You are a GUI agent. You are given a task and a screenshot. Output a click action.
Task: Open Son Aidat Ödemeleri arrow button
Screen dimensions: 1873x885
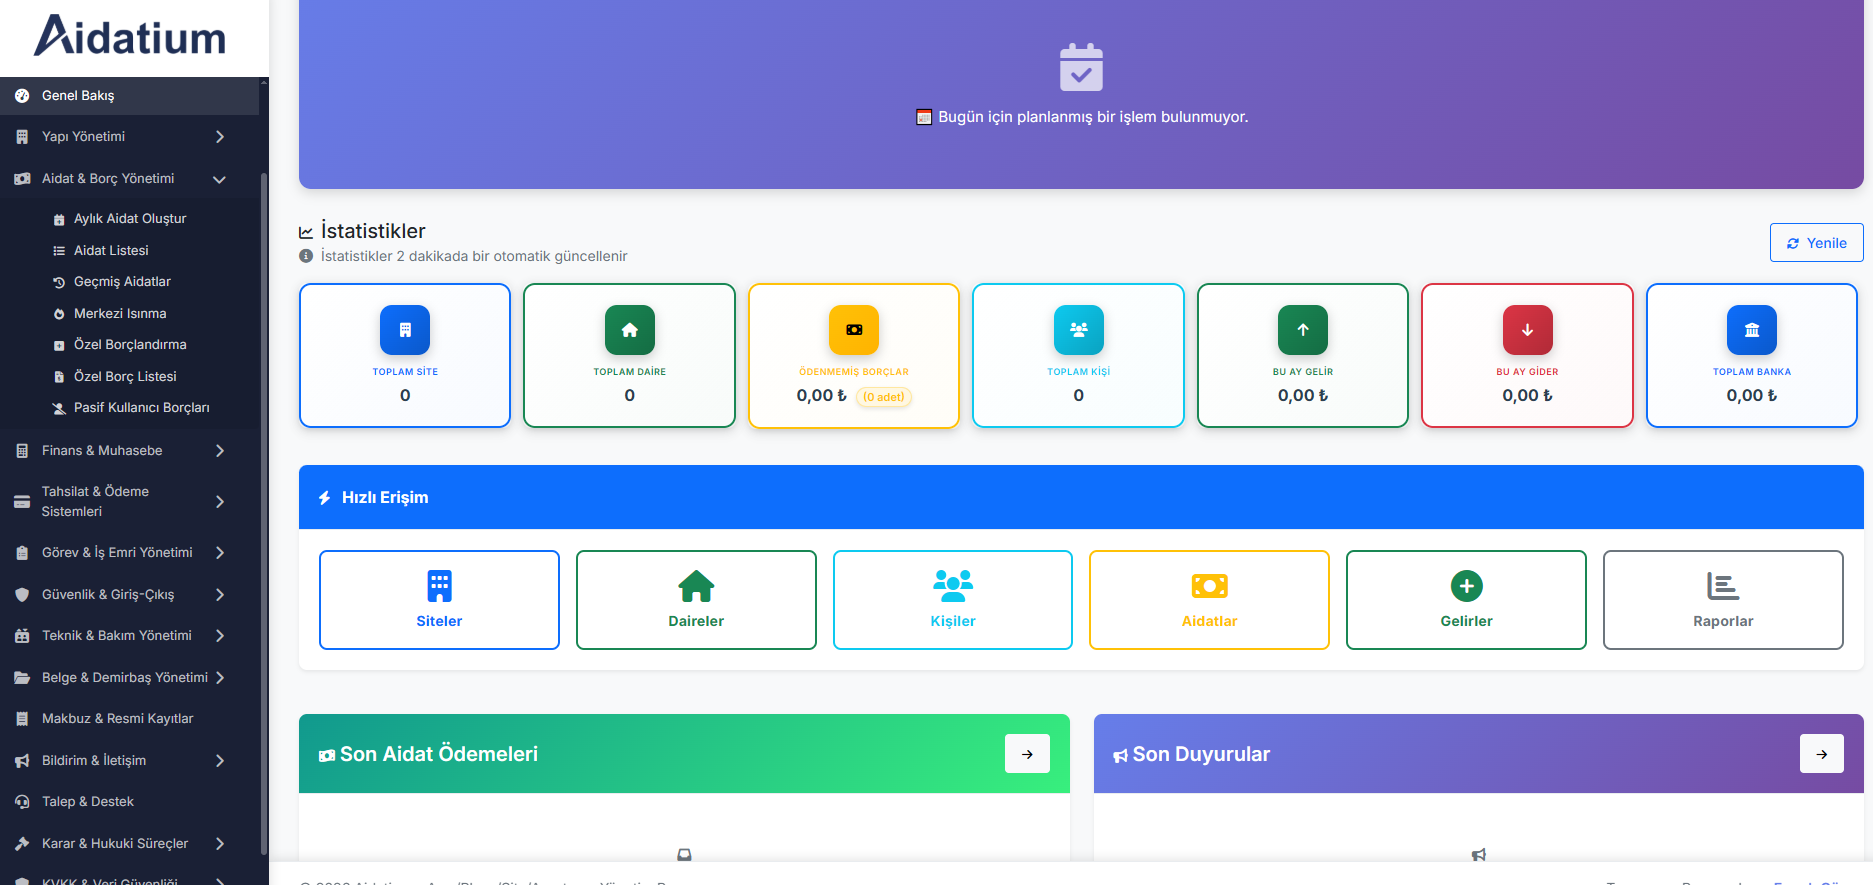[x=1027, y=754]
